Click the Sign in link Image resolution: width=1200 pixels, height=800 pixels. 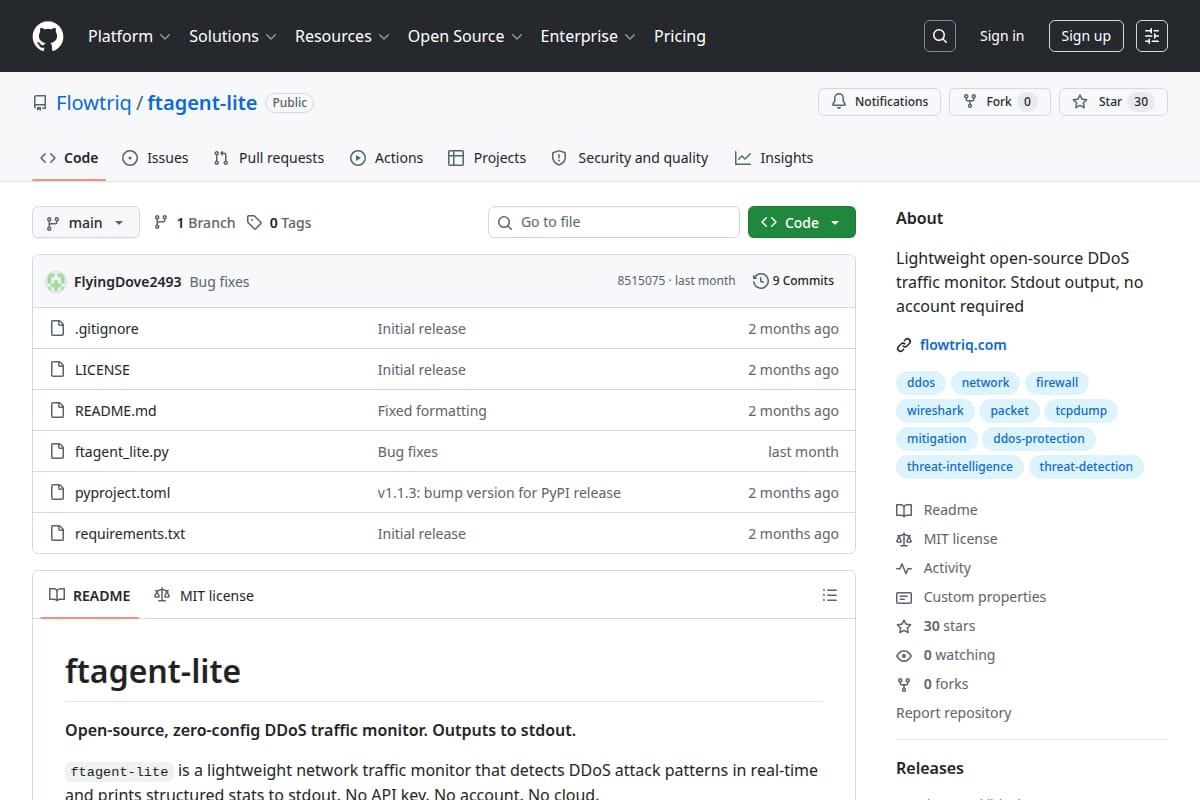tap(1002, 36)
